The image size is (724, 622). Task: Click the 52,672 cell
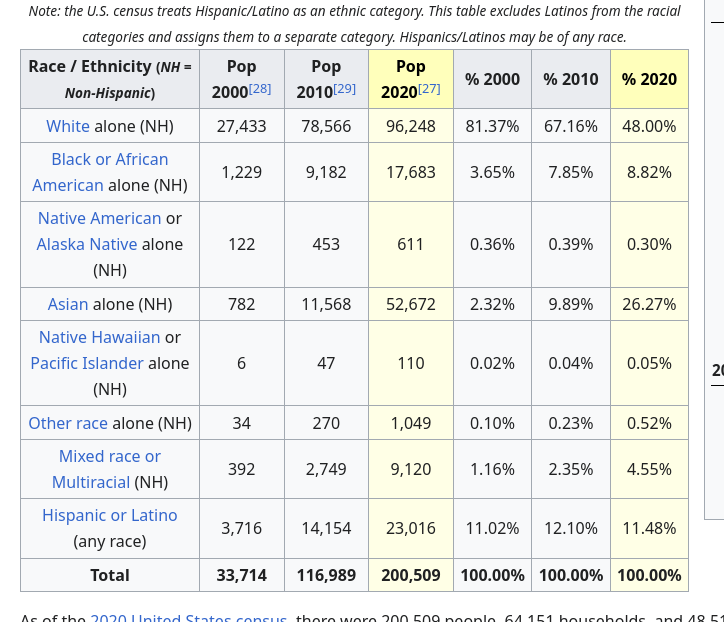(x=411, y=304)
